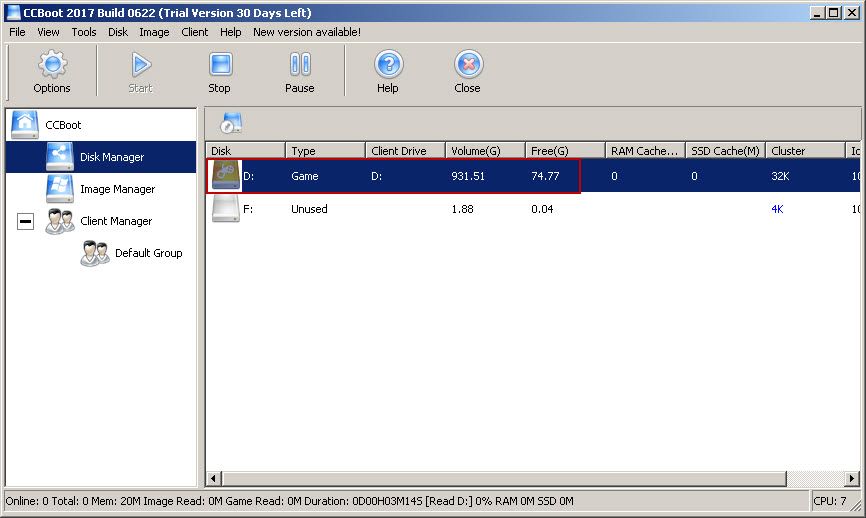Screen dimensions: 866x518
Task: Click the Unused type cell
Action: [x=309, y=209]
